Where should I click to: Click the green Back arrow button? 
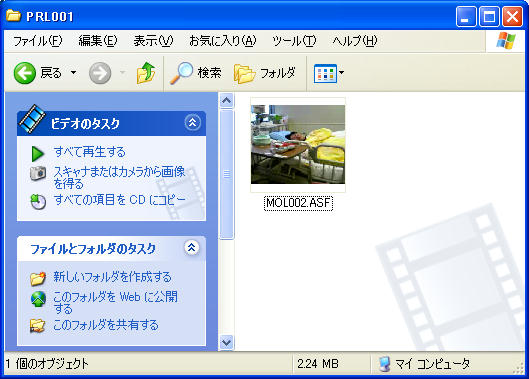(25, 73)
